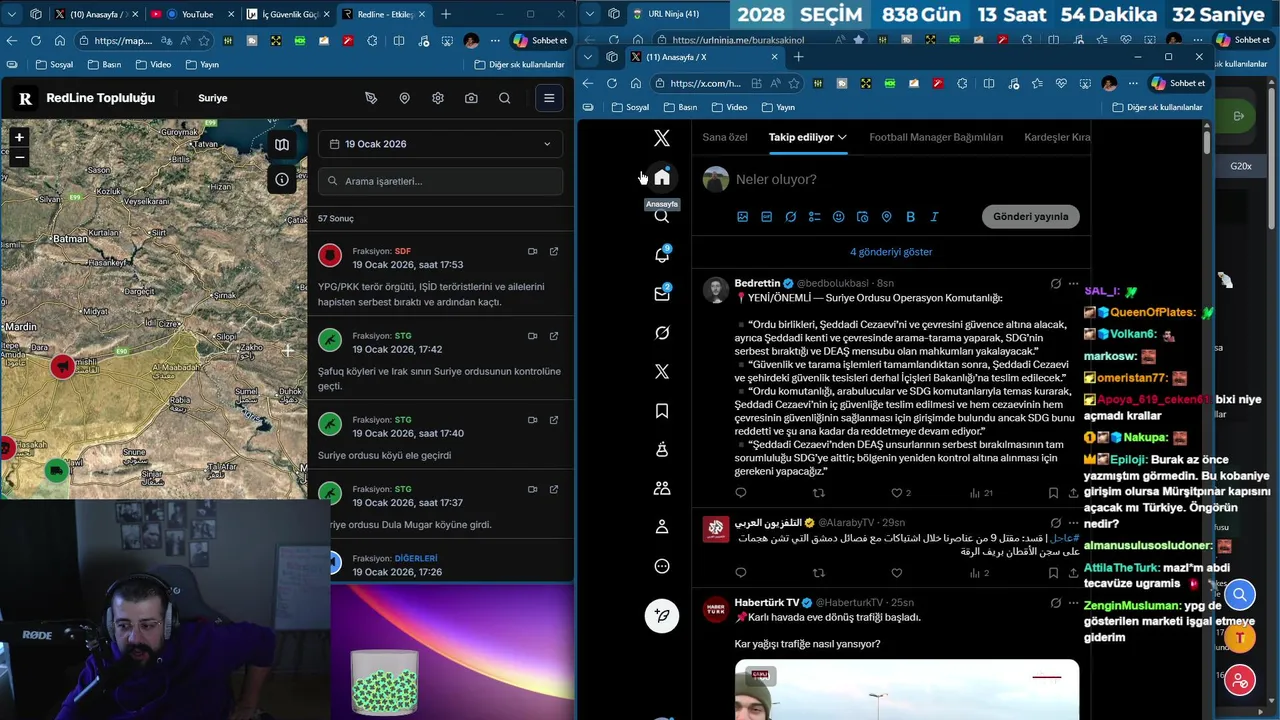Image resolution: width=1280 pixels, height=720 pixels.
Task: Click the Arama işaretleri search field
Action: click(x=440, y=181)
